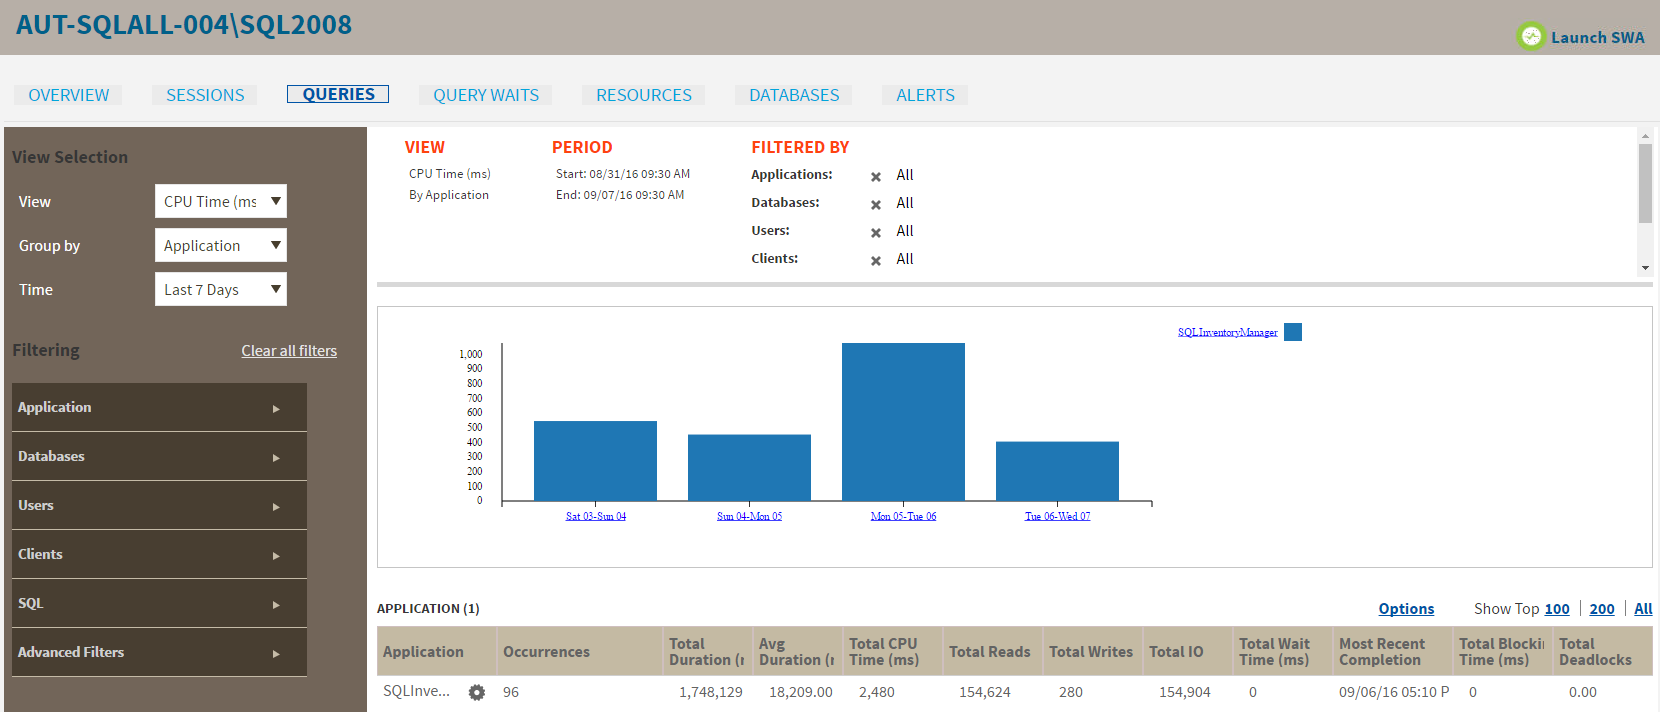Open the Group by Application dropdown
Viewport: 1660px width, 712px height.
[220, 245]
